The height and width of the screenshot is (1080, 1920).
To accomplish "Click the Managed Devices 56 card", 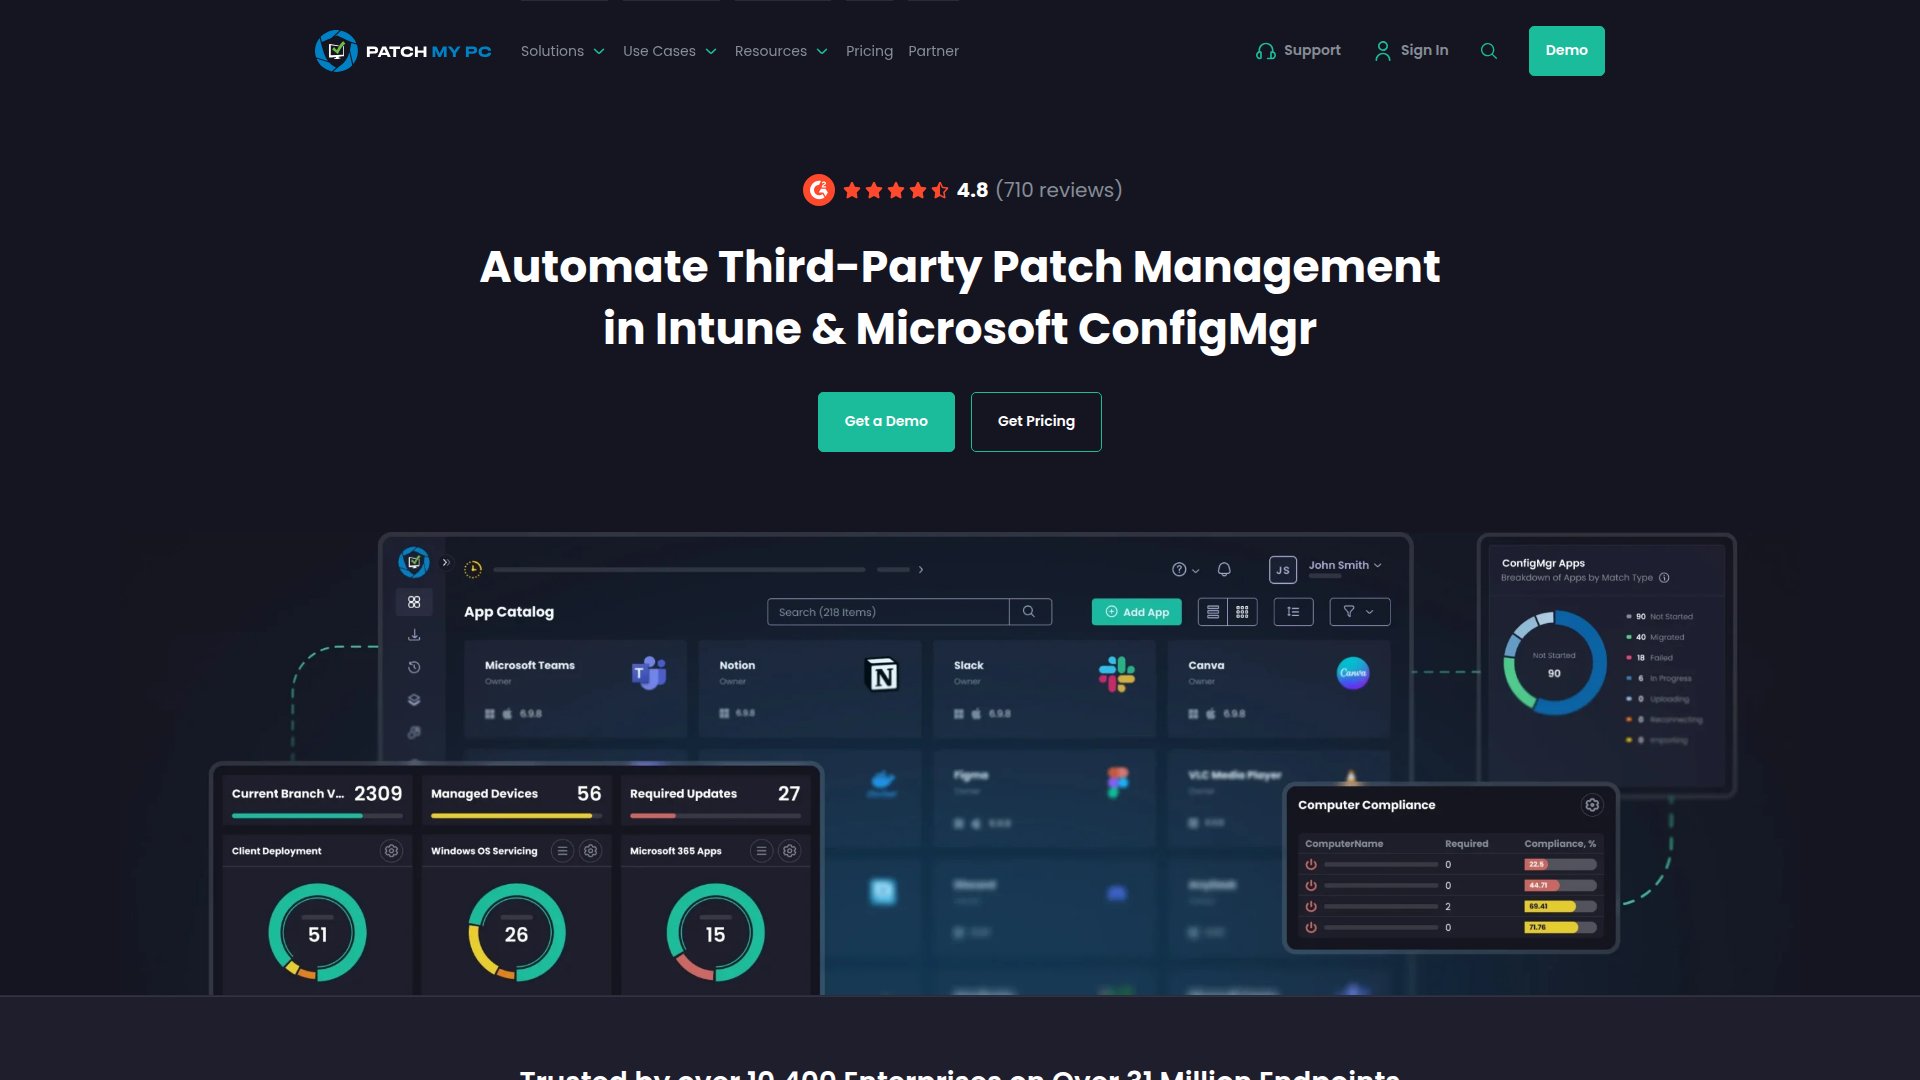I will point(516,800).
